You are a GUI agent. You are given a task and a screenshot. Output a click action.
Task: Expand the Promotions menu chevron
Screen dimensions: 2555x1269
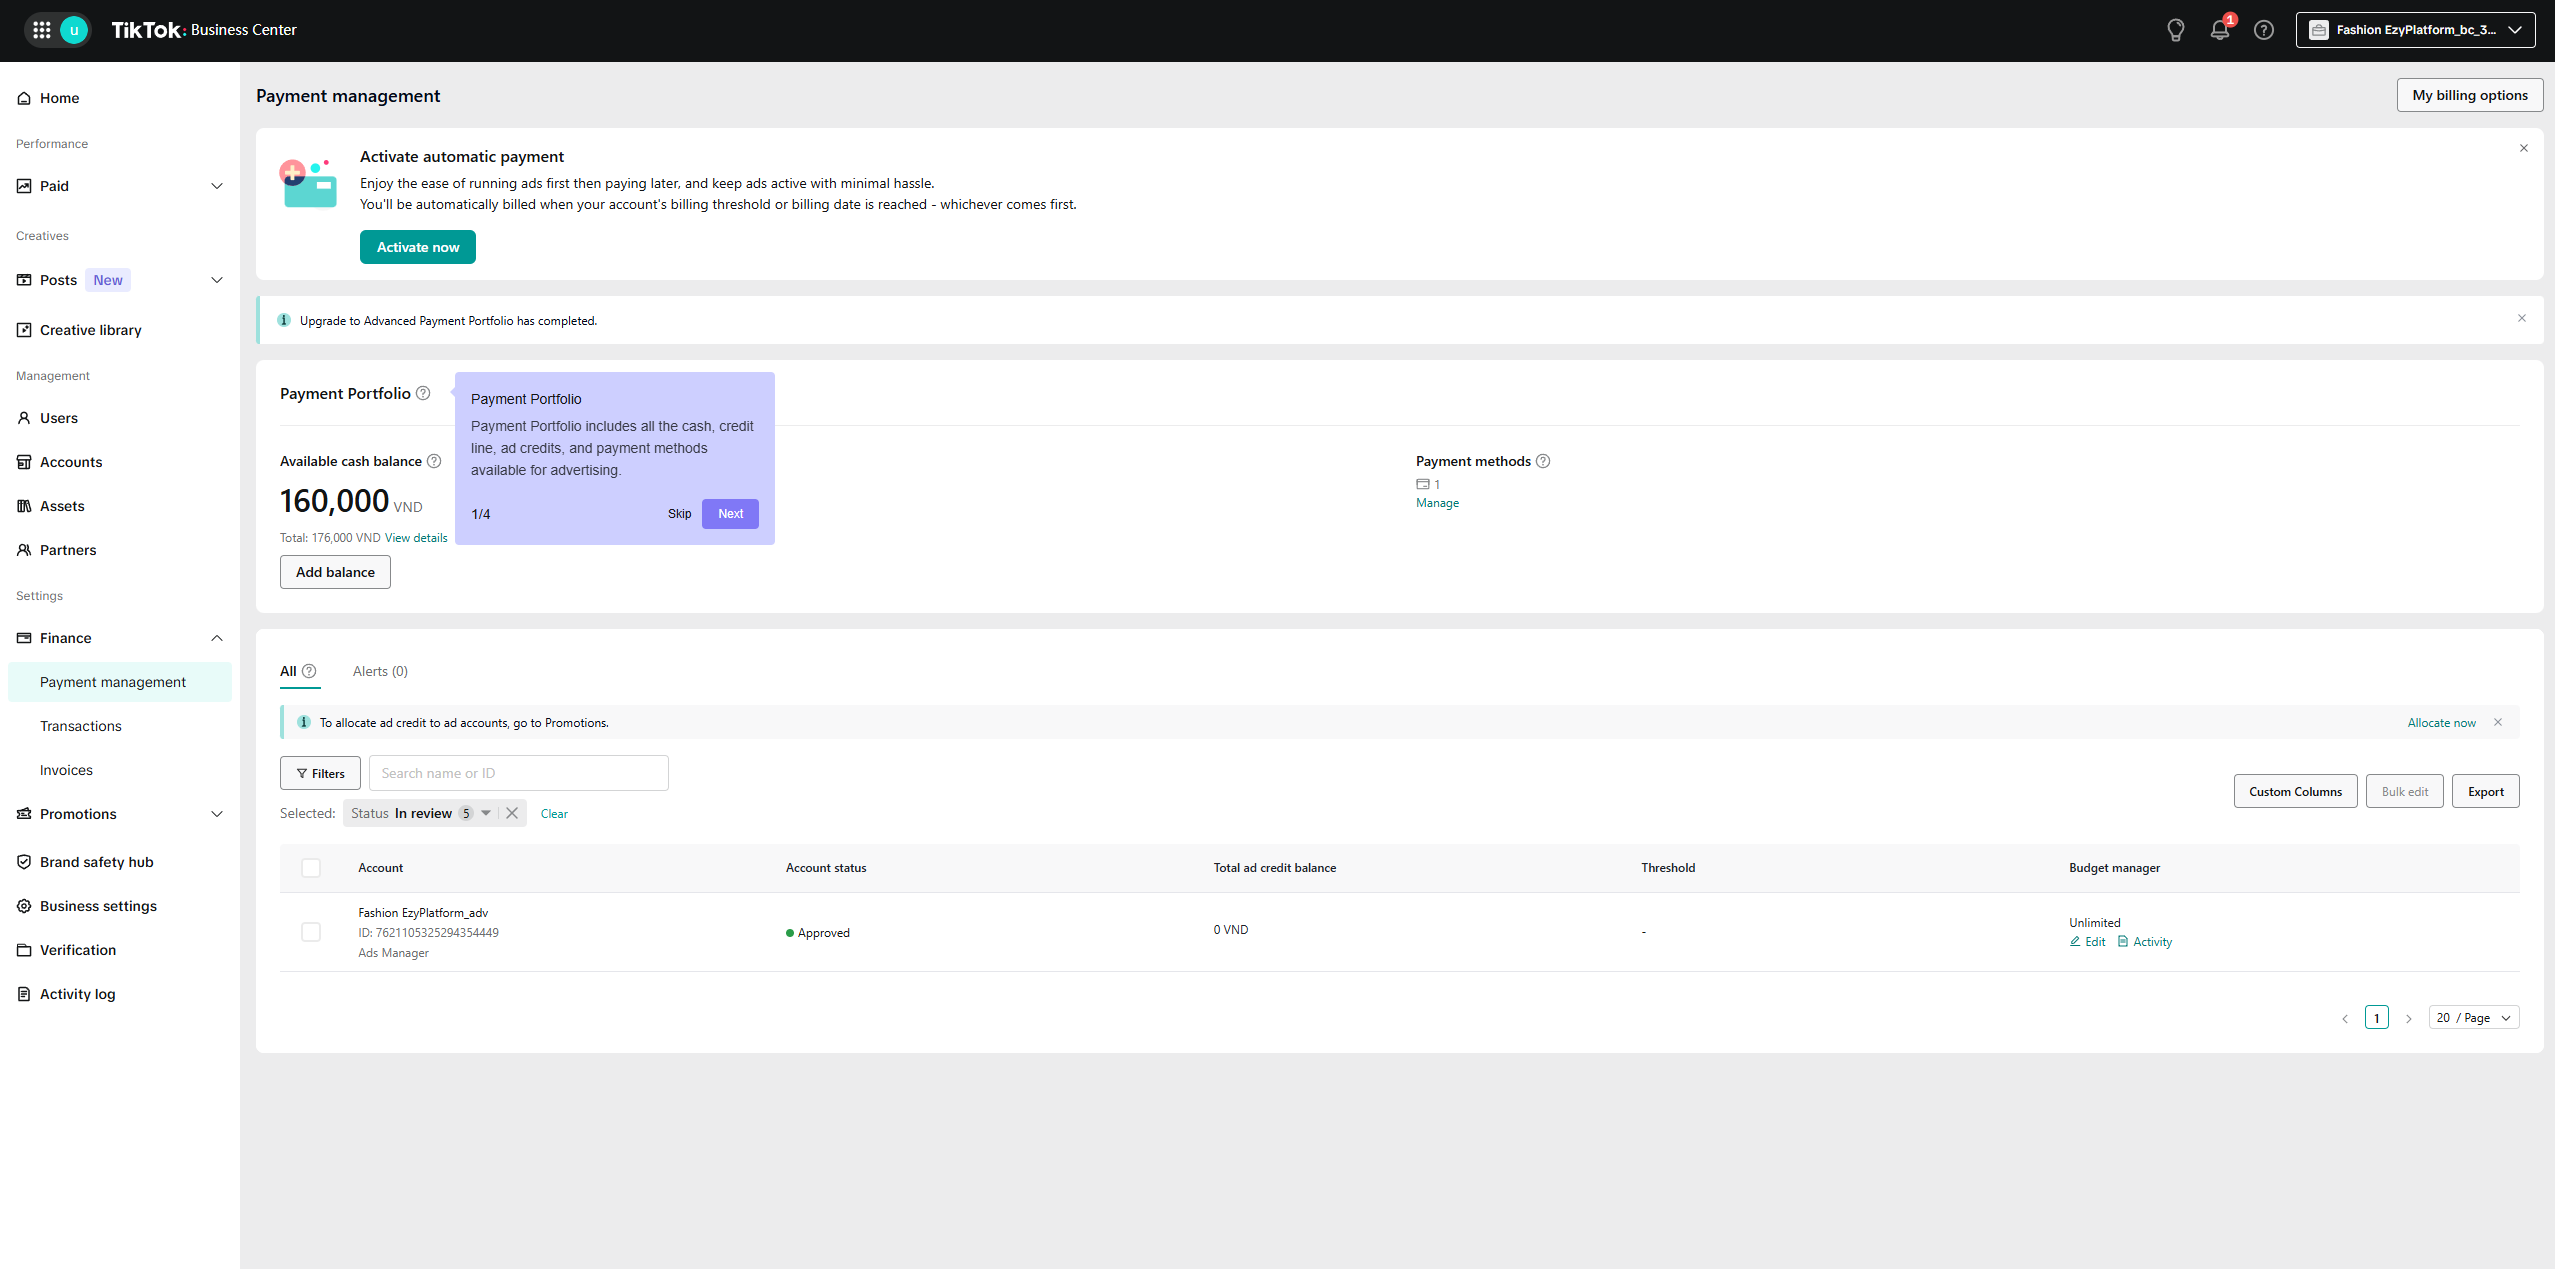click(217, 814)
